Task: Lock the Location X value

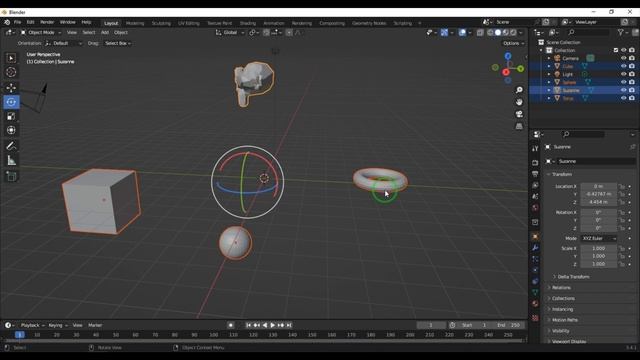Action: click(622, 187)
